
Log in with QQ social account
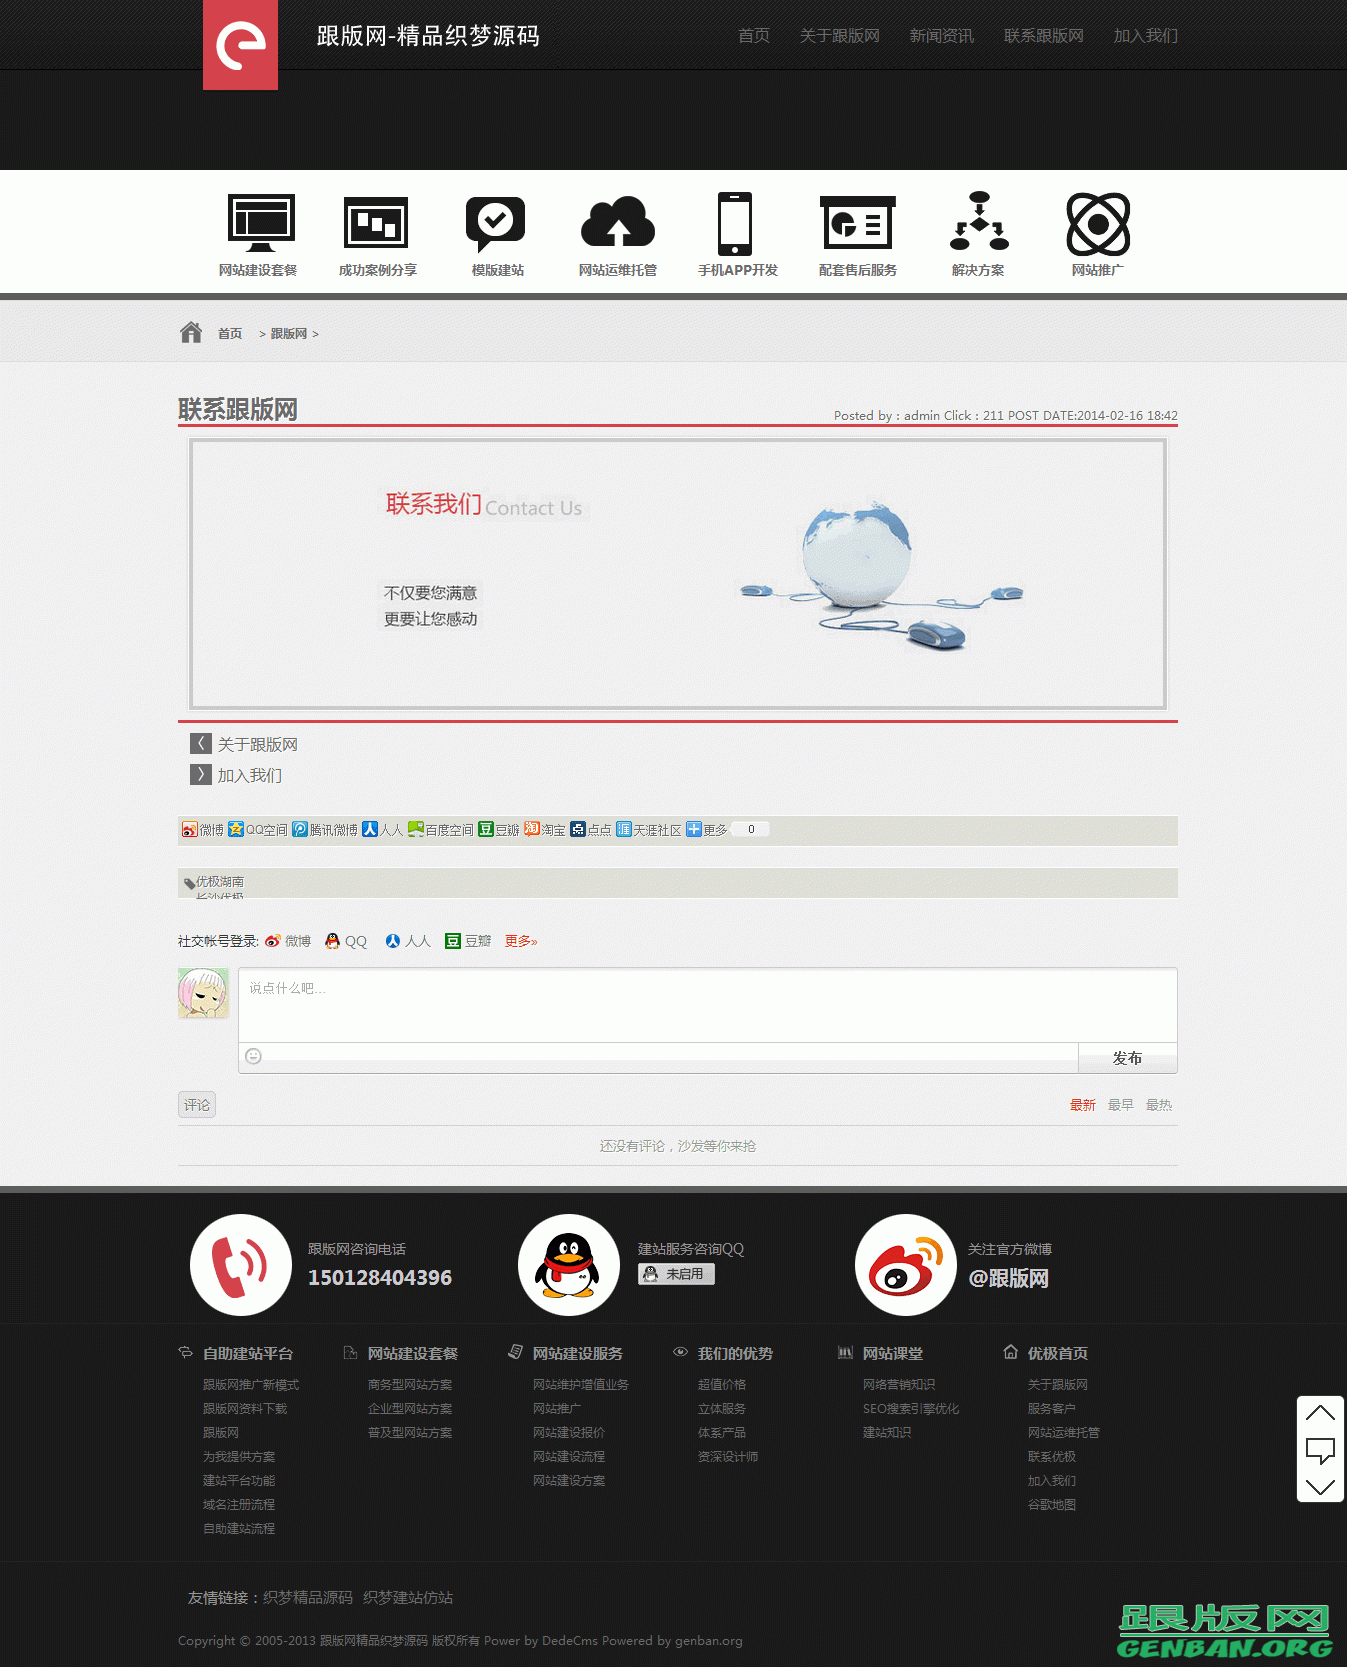click(x=346, y=941)
